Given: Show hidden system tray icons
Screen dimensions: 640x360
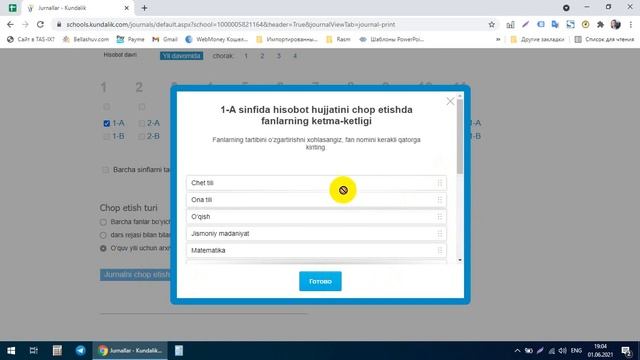Looking at the screenshot, I should (x=517, y=351).
